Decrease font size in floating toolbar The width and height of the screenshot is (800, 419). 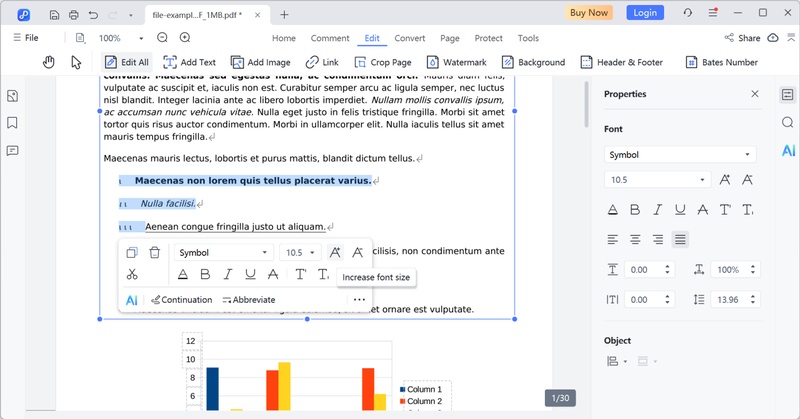[x=358, y=253]
